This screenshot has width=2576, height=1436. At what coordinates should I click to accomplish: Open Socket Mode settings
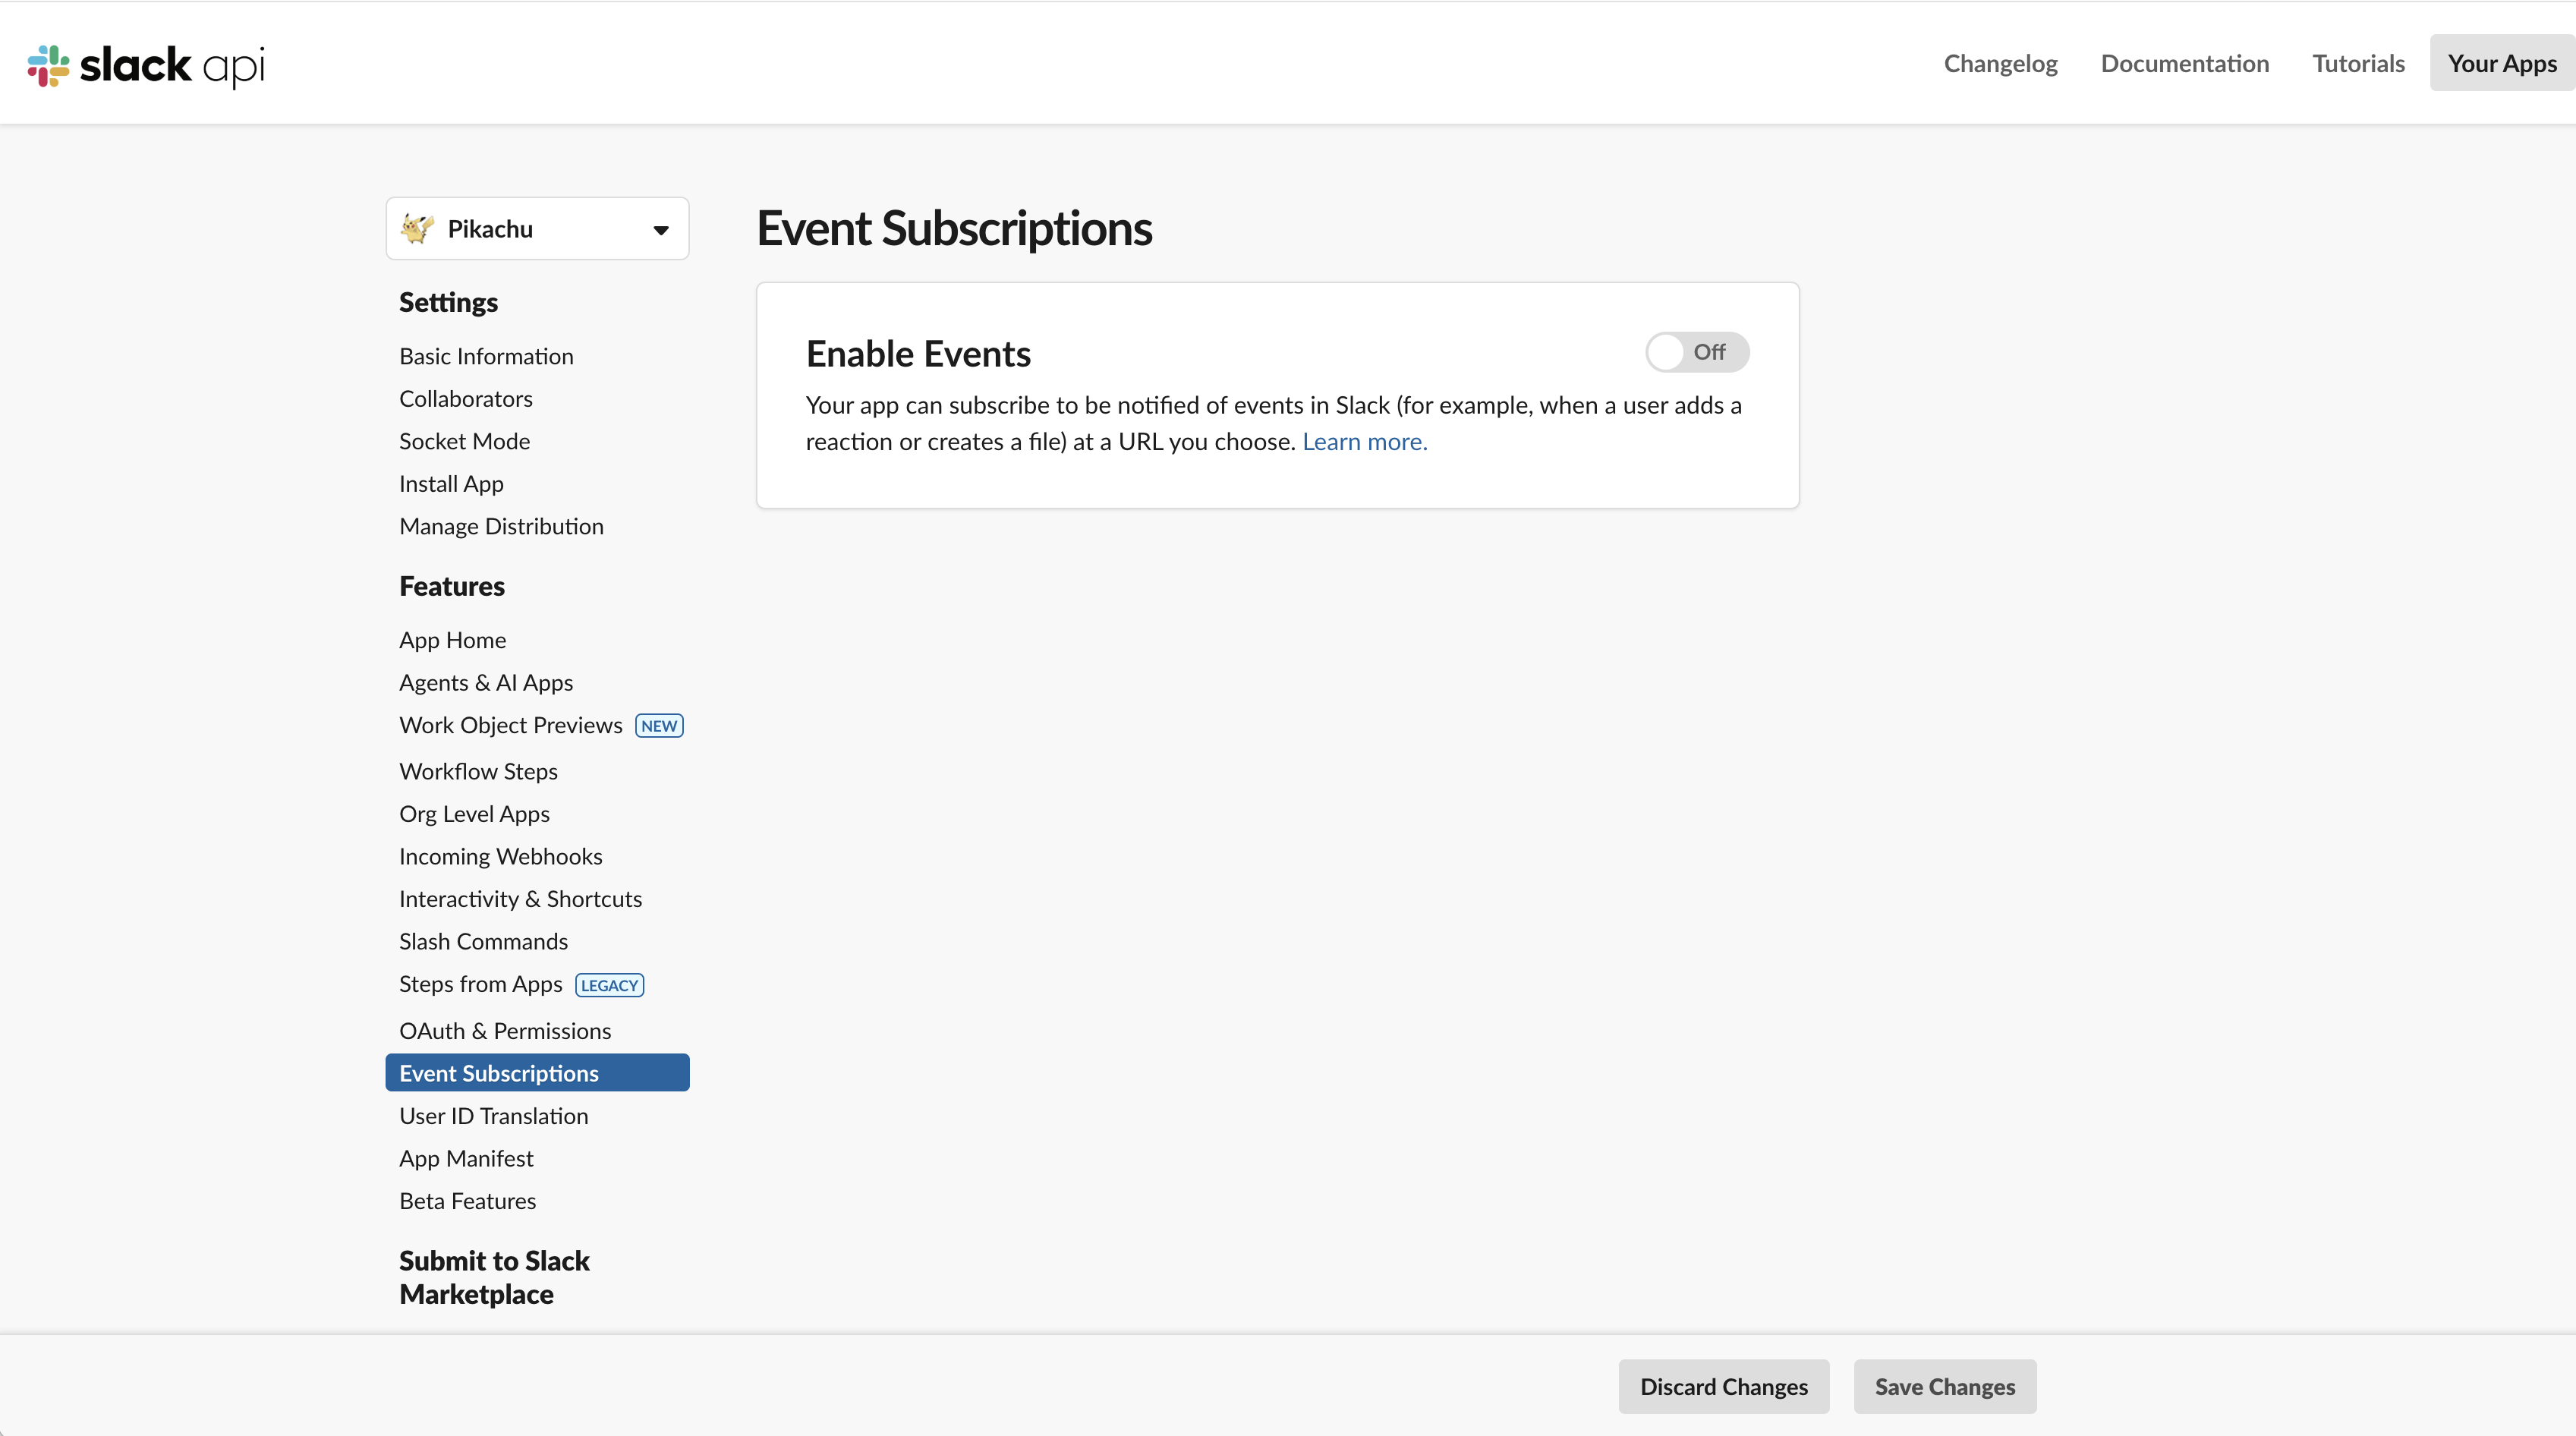[x=465, y=441]
